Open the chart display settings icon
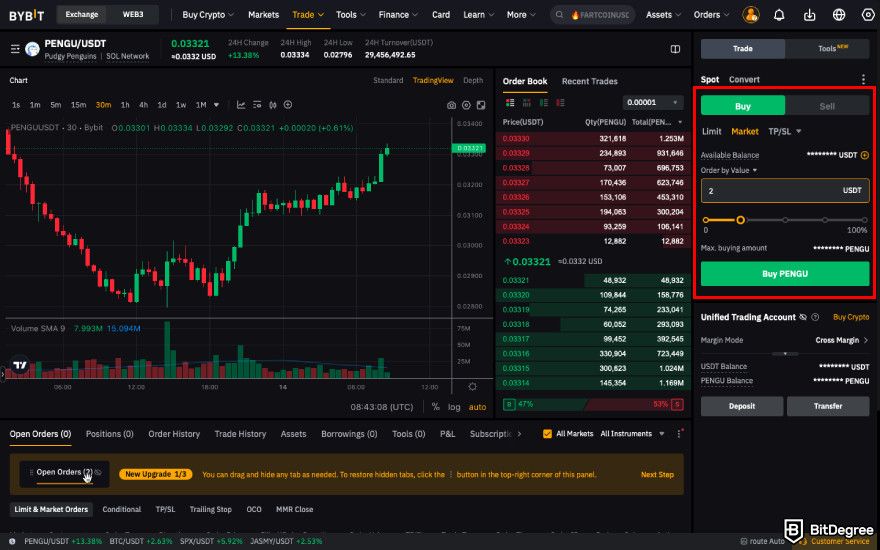The image size is (880, 550). click(x=257, y=105)
